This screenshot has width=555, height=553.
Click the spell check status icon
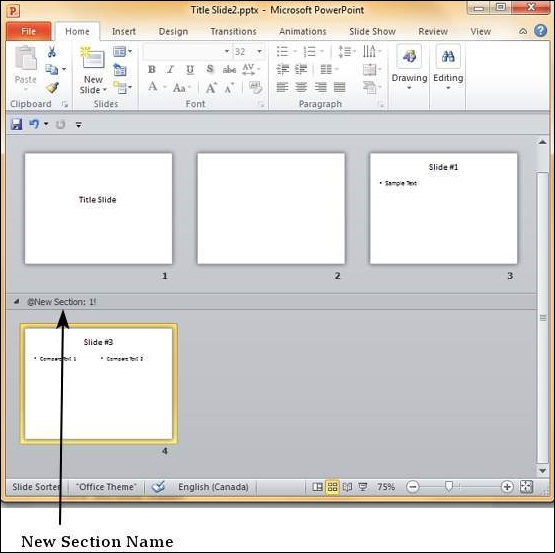(158, 487)
